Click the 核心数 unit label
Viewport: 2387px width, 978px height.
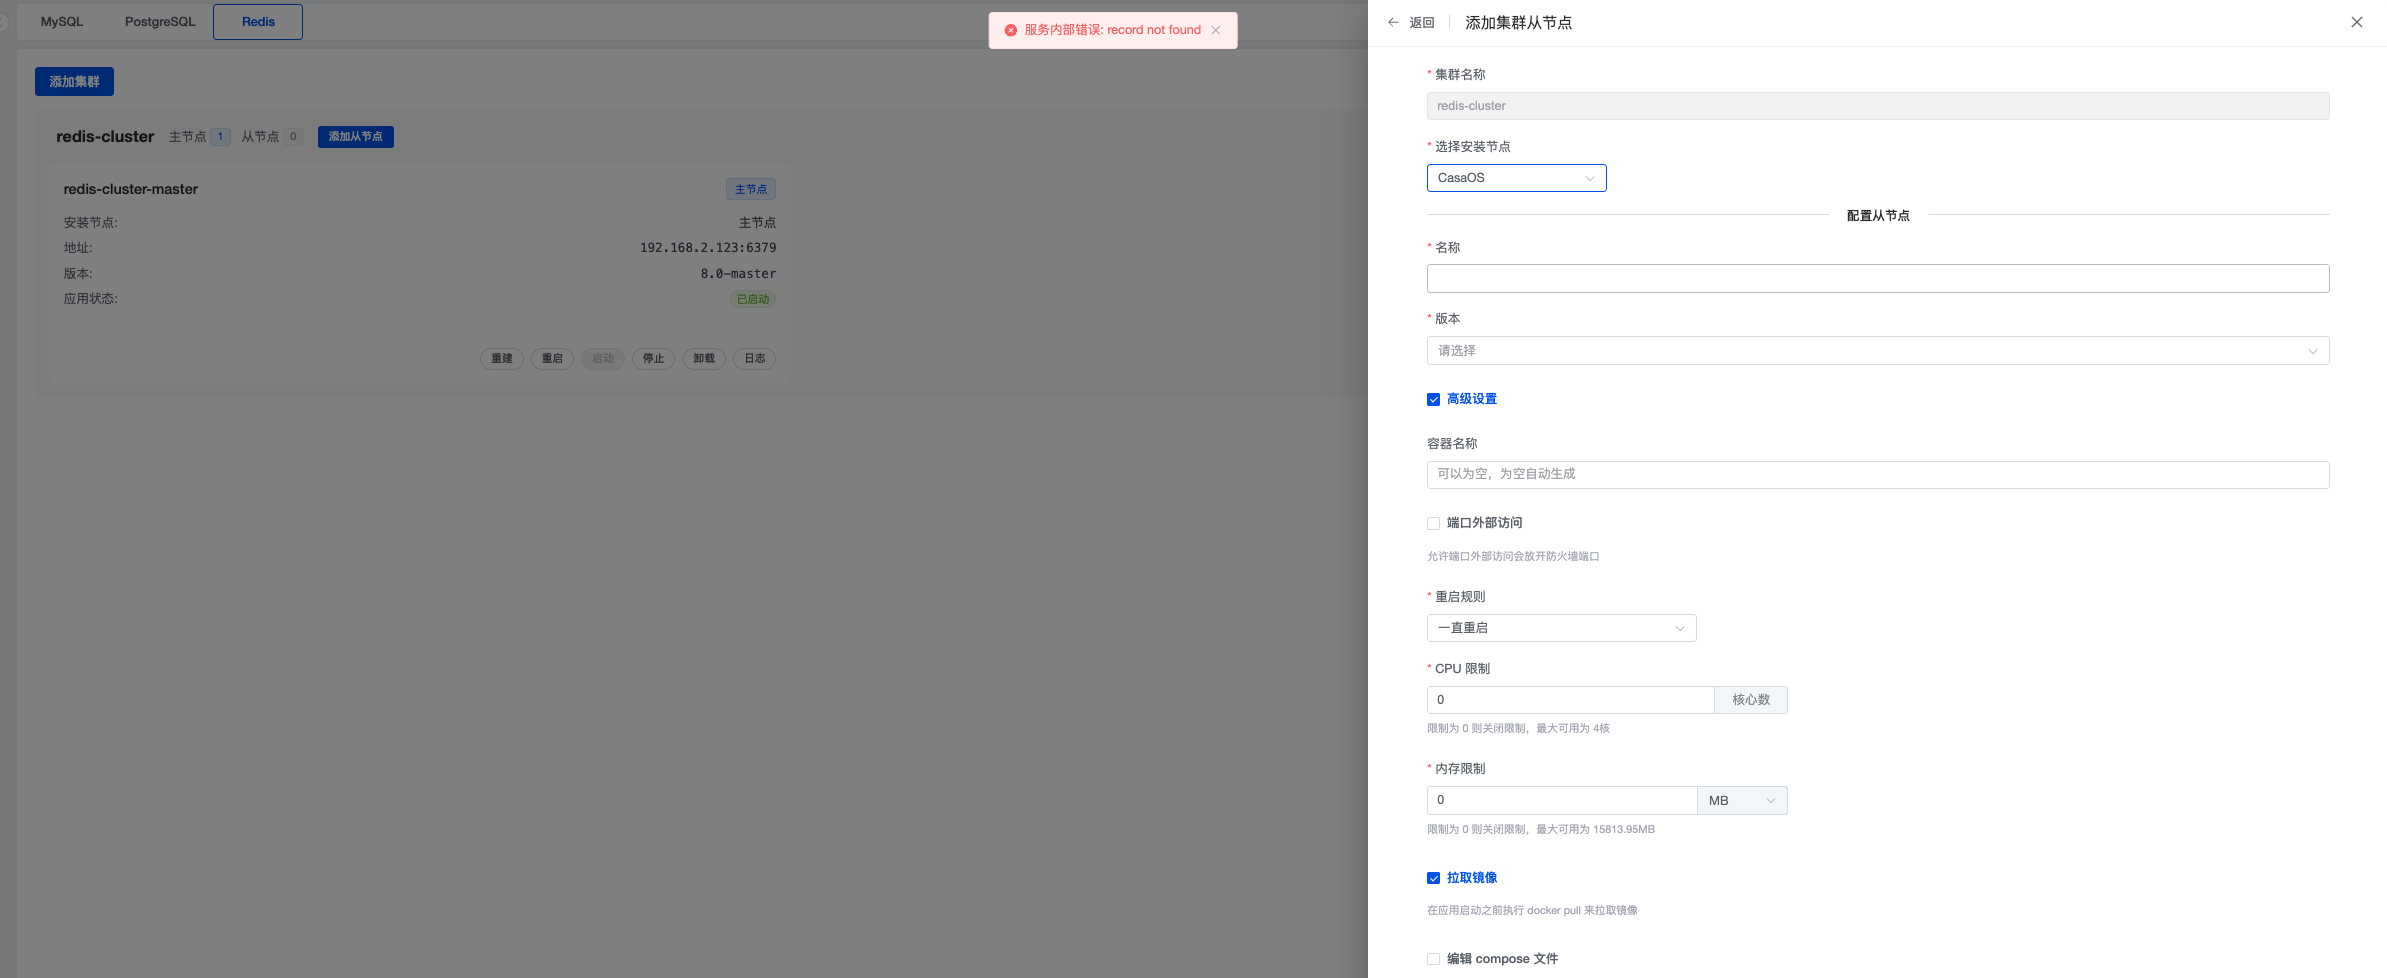pos(1751,700)
